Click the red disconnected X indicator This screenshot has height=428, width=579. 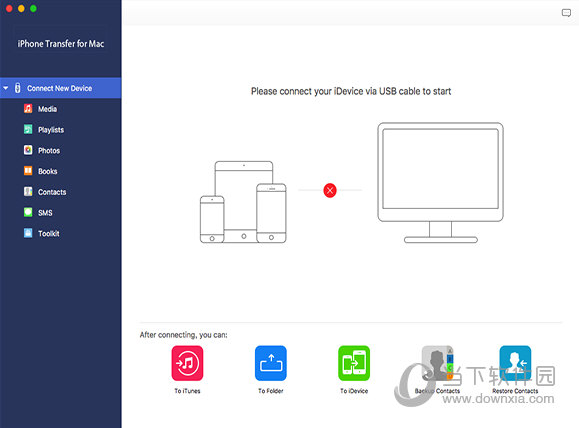(x=330, y=190)
